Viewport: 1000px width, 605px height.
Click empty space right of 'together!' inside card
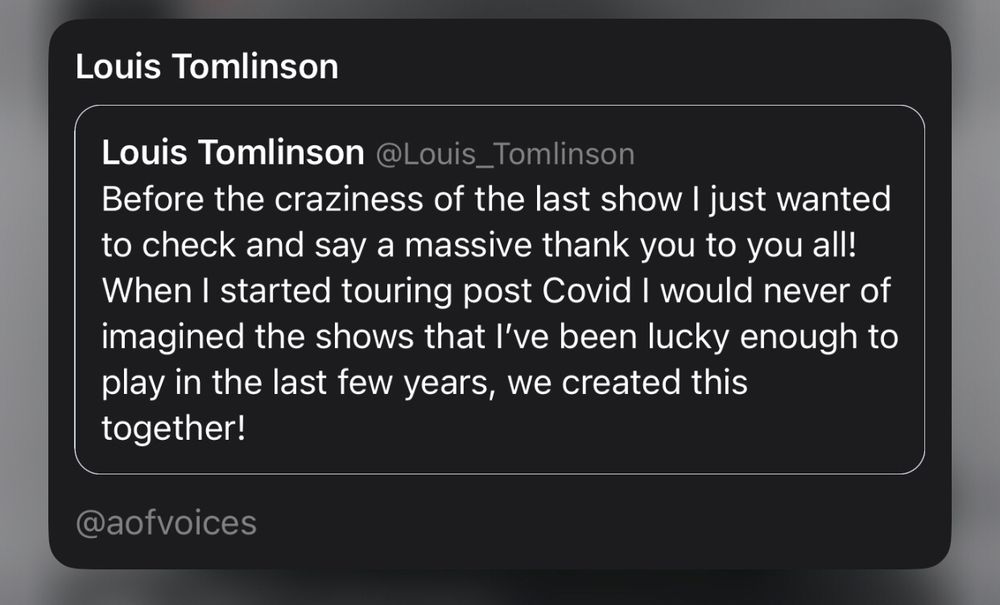point(600,430)
